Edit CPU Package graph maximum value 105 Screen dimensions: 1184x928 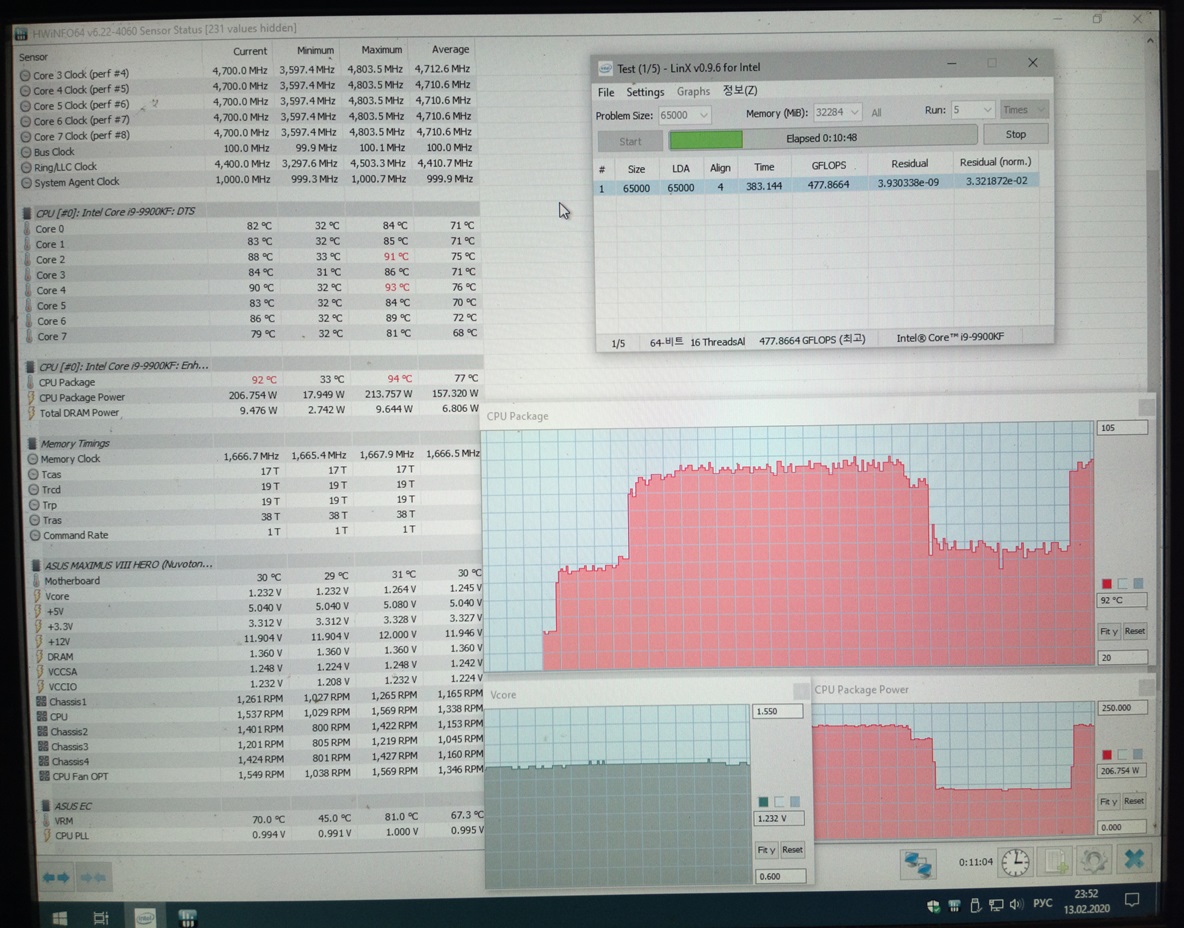(x=1122, y=427)
